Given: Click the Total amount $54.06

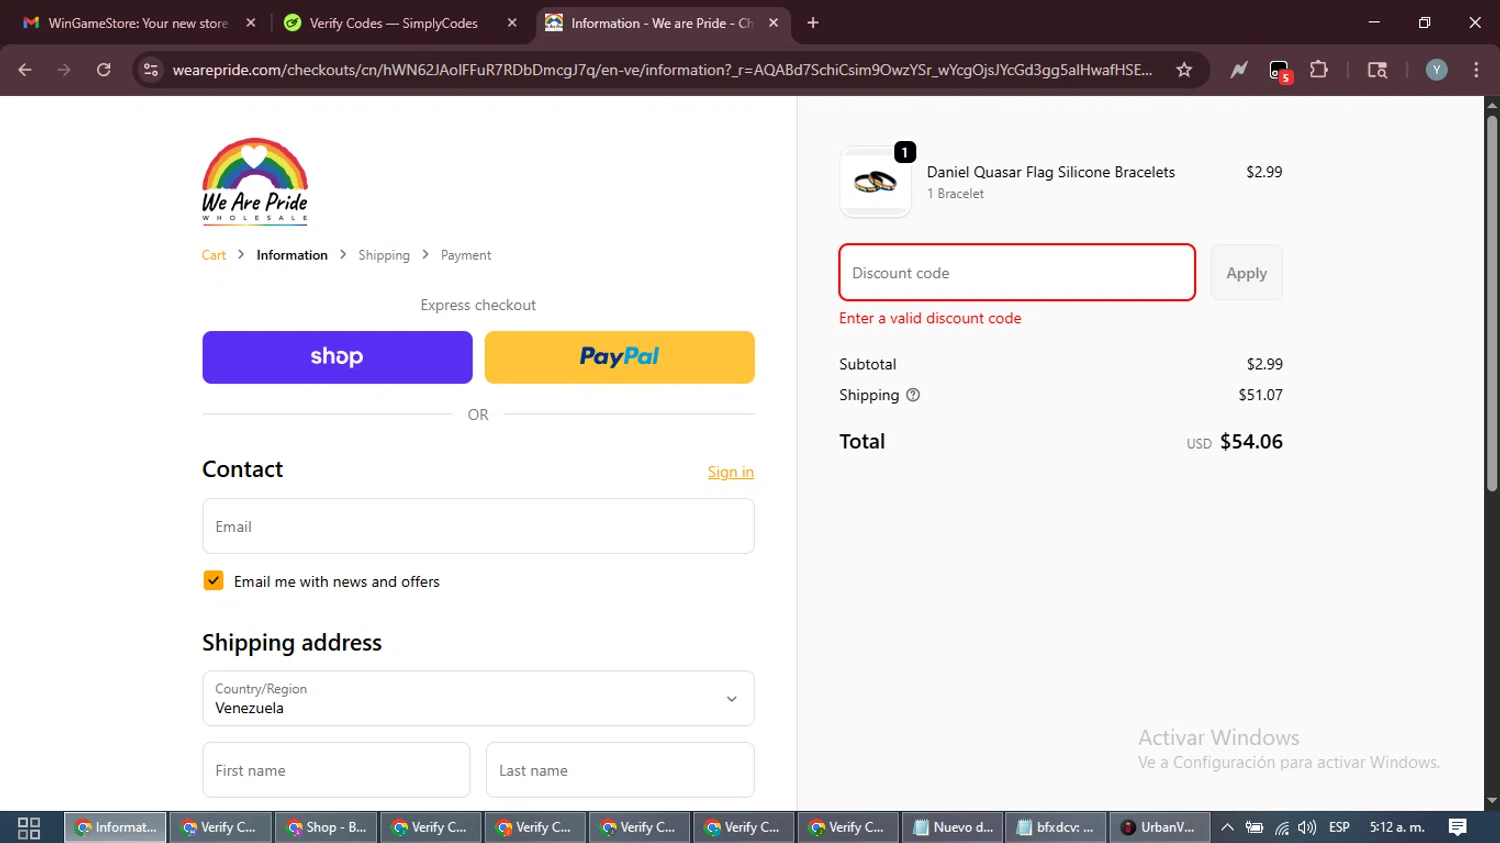Looking at the screenshot, I should [1251, 441].
